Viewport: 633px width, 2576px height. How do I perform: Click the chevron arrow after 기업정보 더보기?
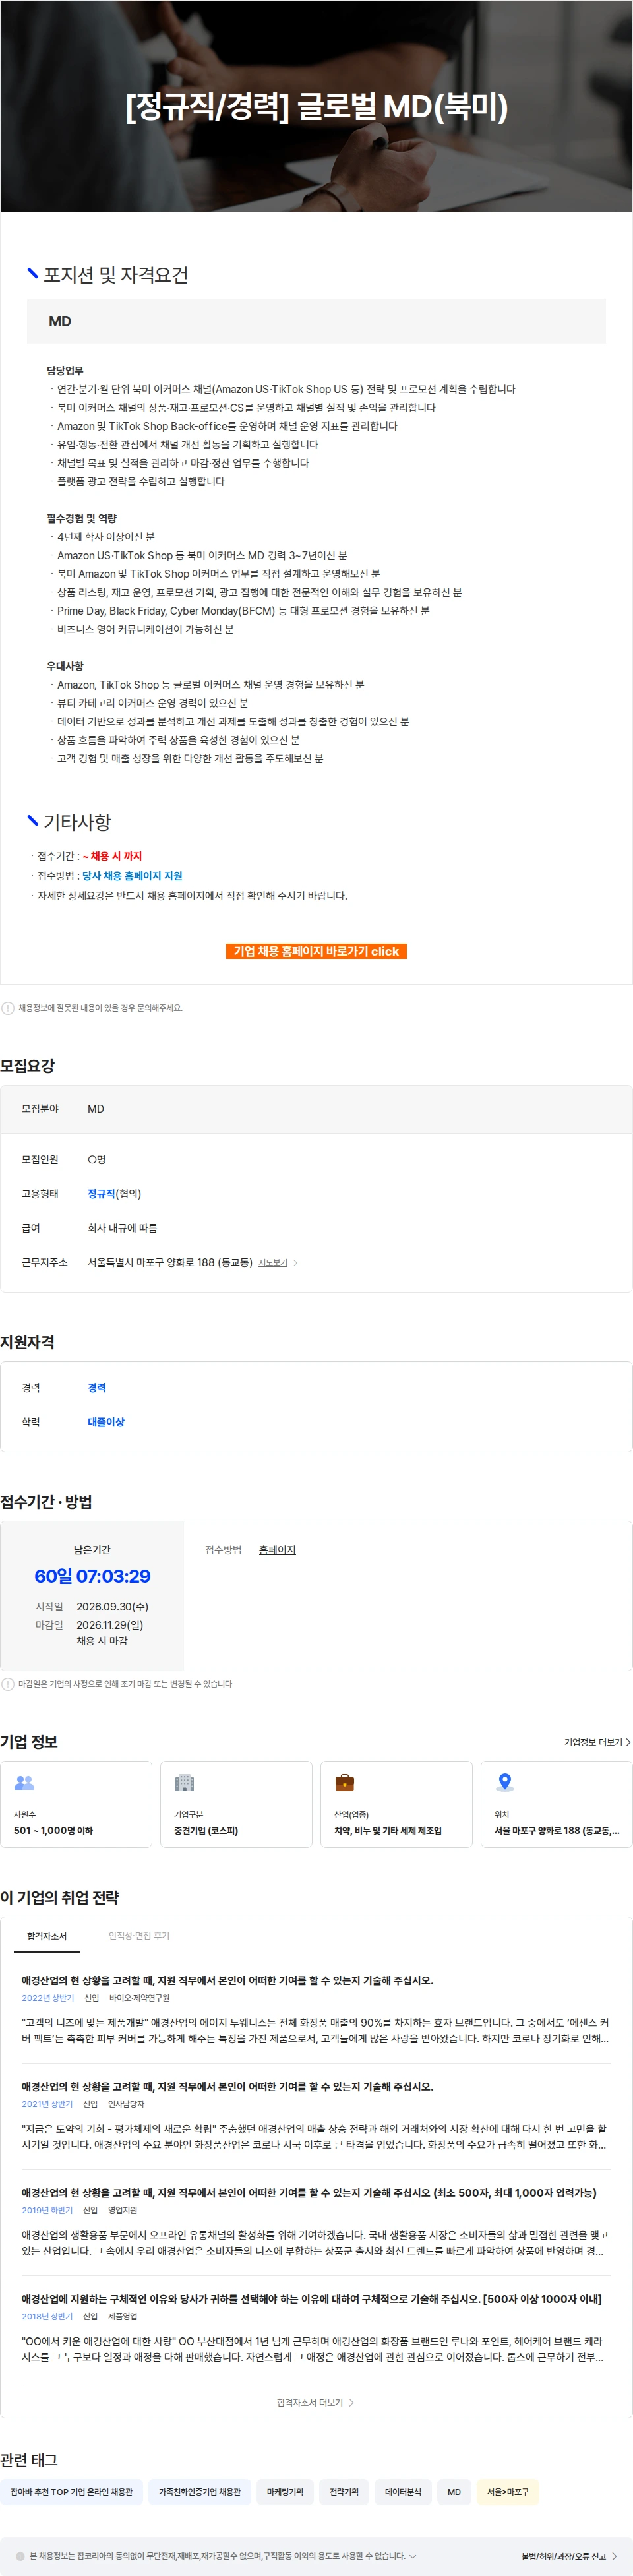tap(628, 1742)
